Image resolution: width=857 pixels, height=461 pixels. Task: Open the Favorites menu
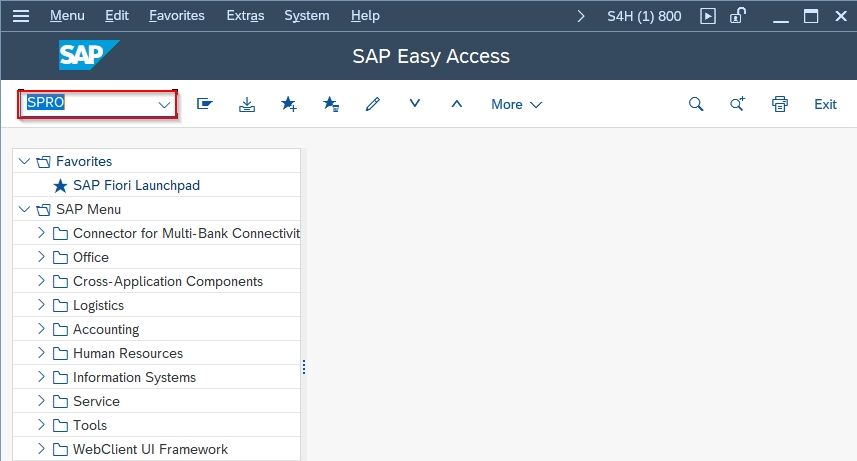[177, 16]
